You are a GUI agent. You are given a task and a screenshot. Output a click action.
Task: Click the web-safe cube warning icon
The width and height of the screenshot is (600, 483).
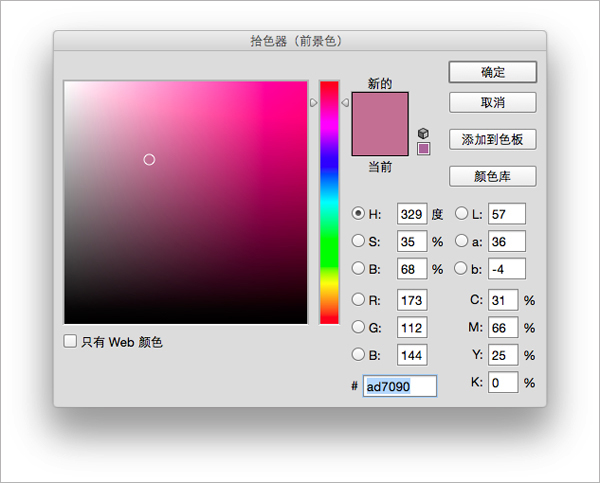[423, 133]
